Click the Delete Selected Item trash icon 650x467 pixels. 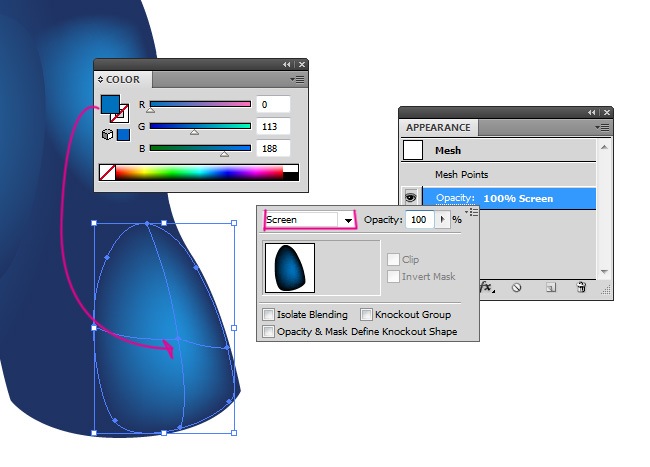tap(581, 287)
